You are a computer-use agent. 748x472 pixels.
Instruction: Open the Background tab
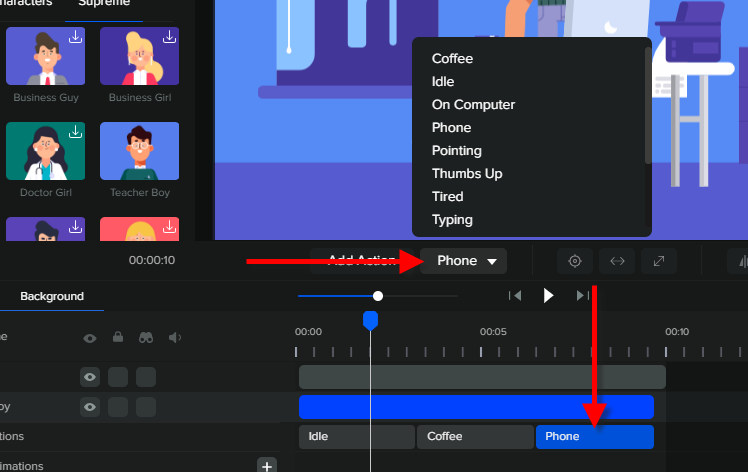coord(52,296)
